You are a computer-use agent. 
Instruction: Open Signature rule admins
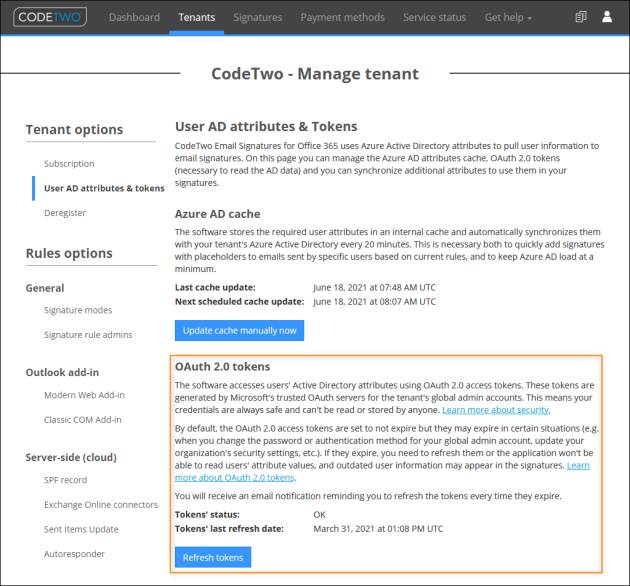click(88, 334)
